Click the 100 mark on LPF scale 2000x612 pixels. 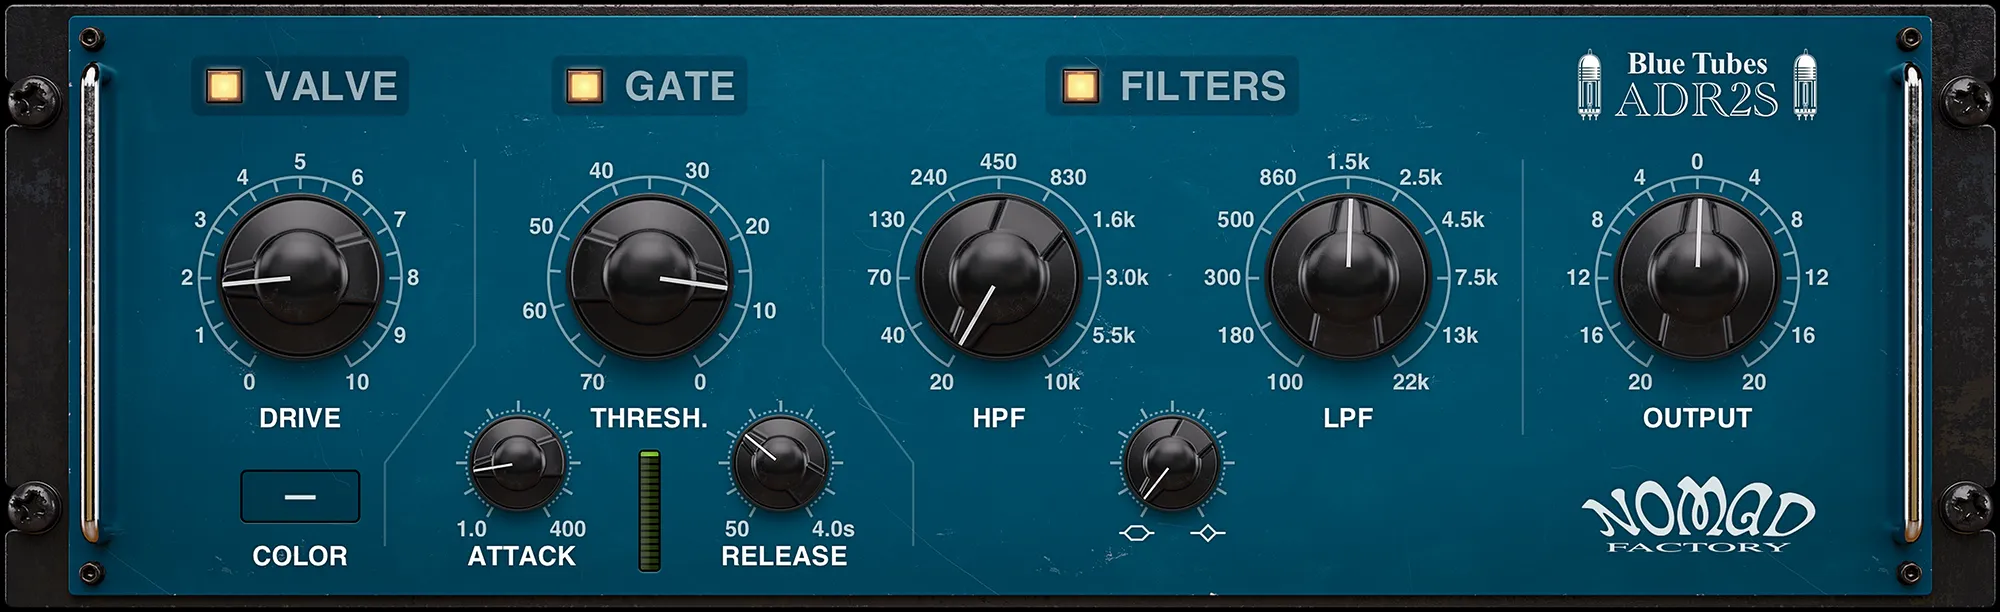pos(1285,382)
